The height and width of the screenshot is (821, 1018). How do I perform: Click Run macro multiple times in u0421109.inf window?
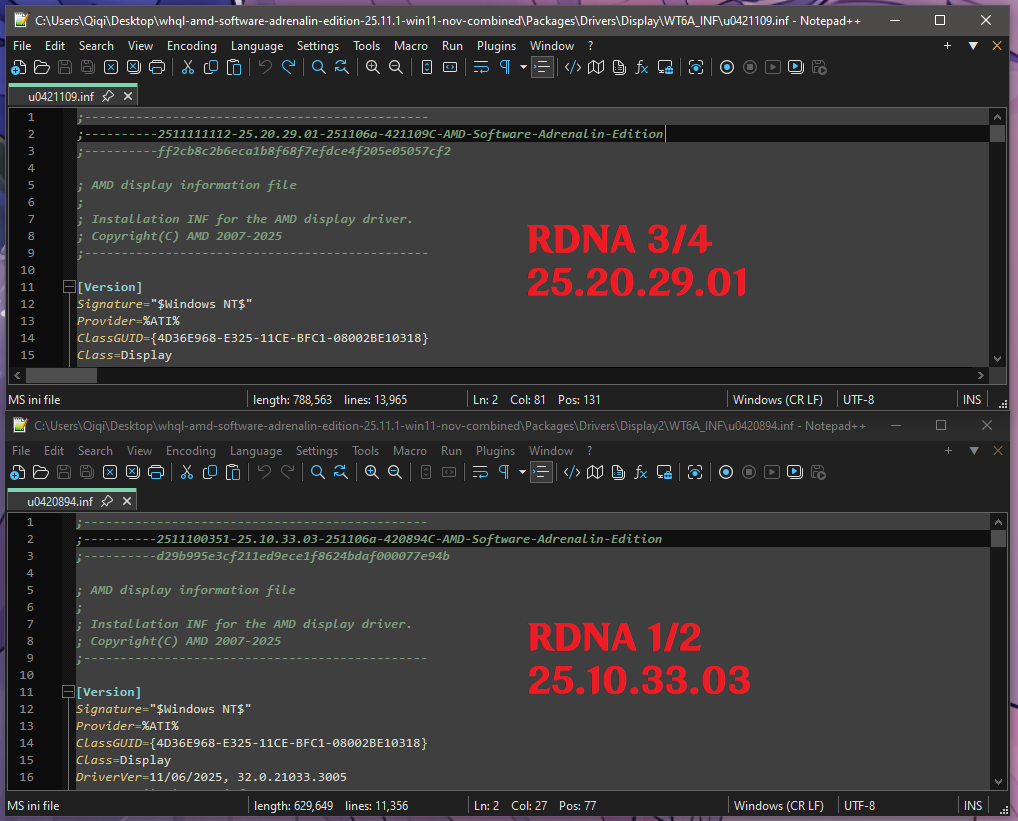tap(795, 67)
